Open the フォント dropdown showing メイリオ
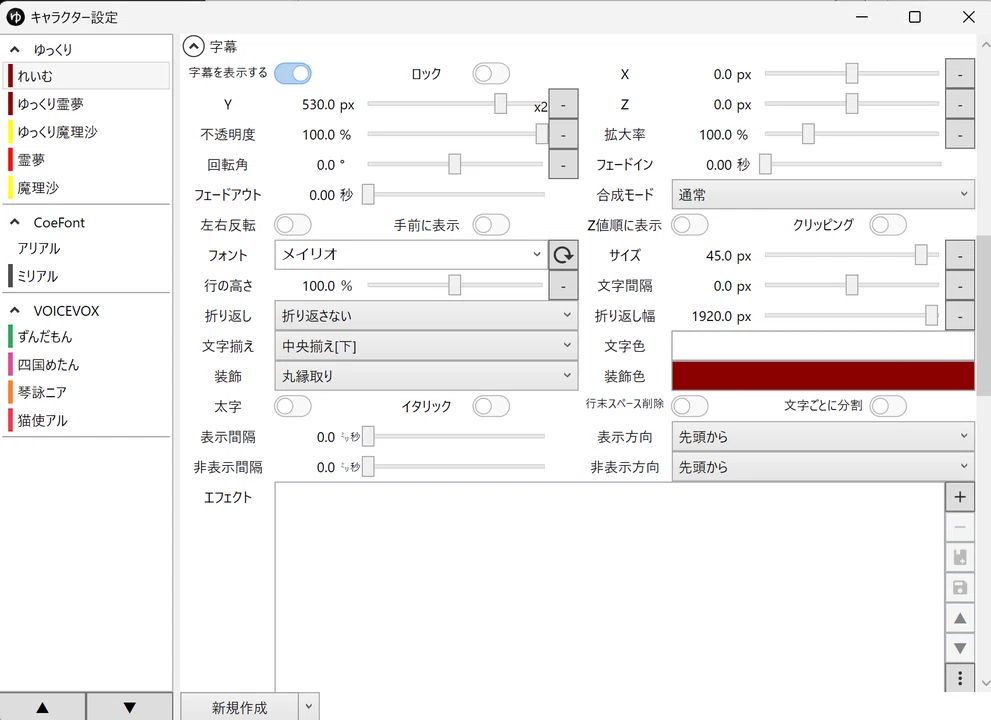This screenshot has height=720, width=991. (411, 255)
